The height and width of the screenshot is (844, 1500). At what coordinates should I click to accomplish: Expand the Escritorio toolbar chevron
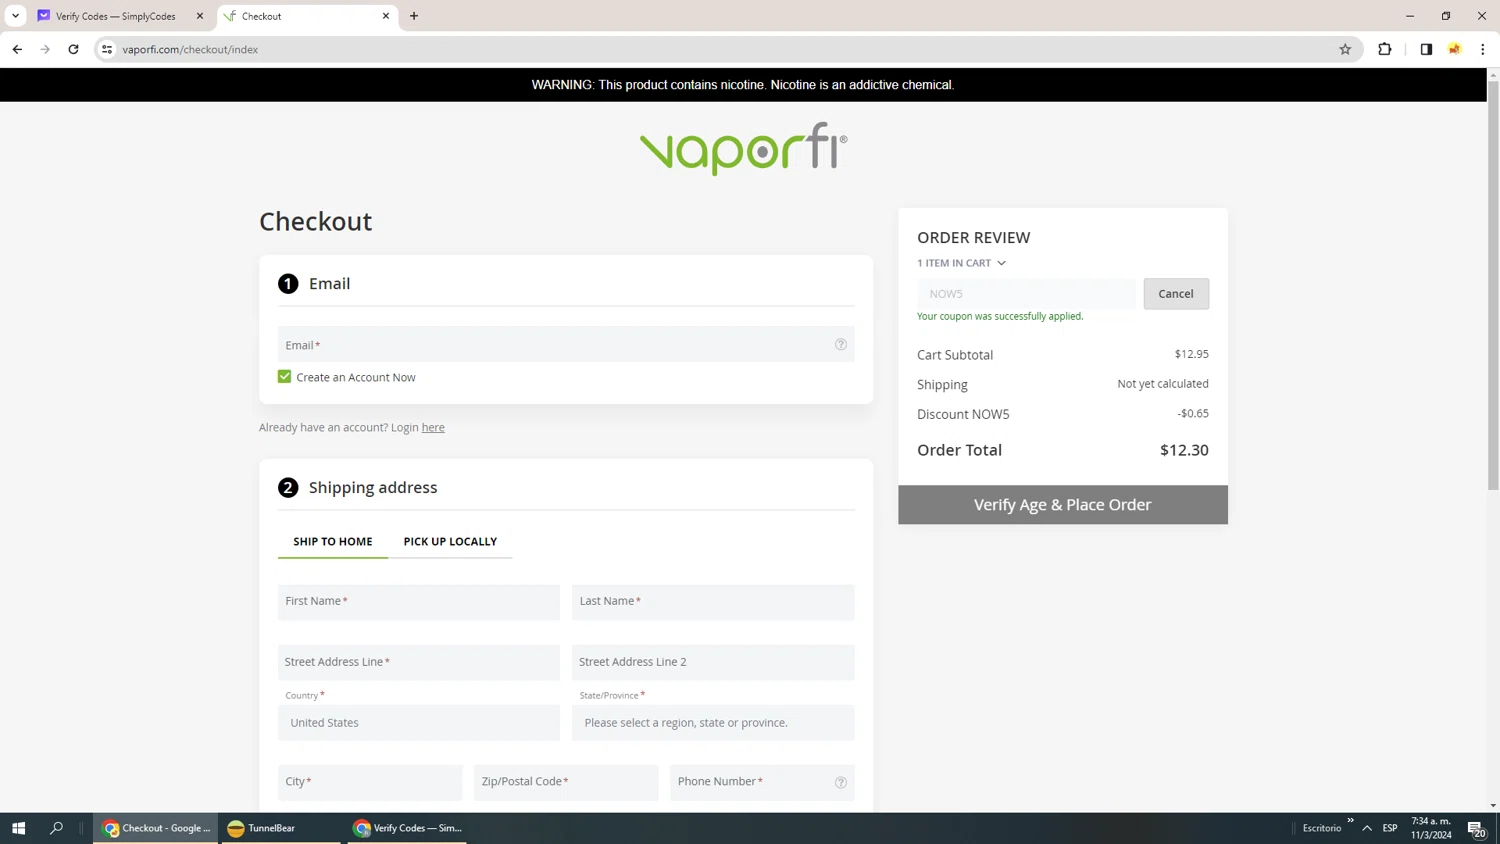(x=1350, y=821)
